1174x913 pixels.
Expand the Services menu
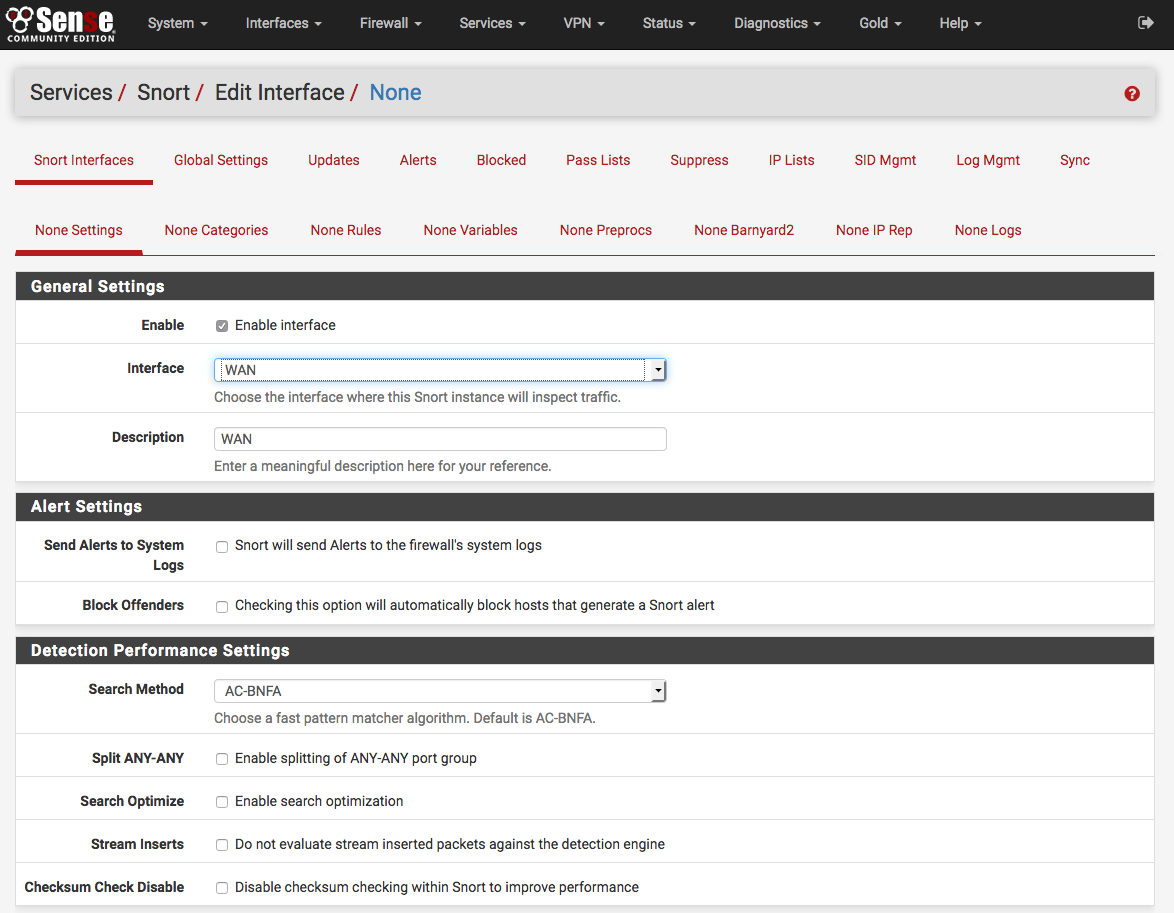click(492, 23)
